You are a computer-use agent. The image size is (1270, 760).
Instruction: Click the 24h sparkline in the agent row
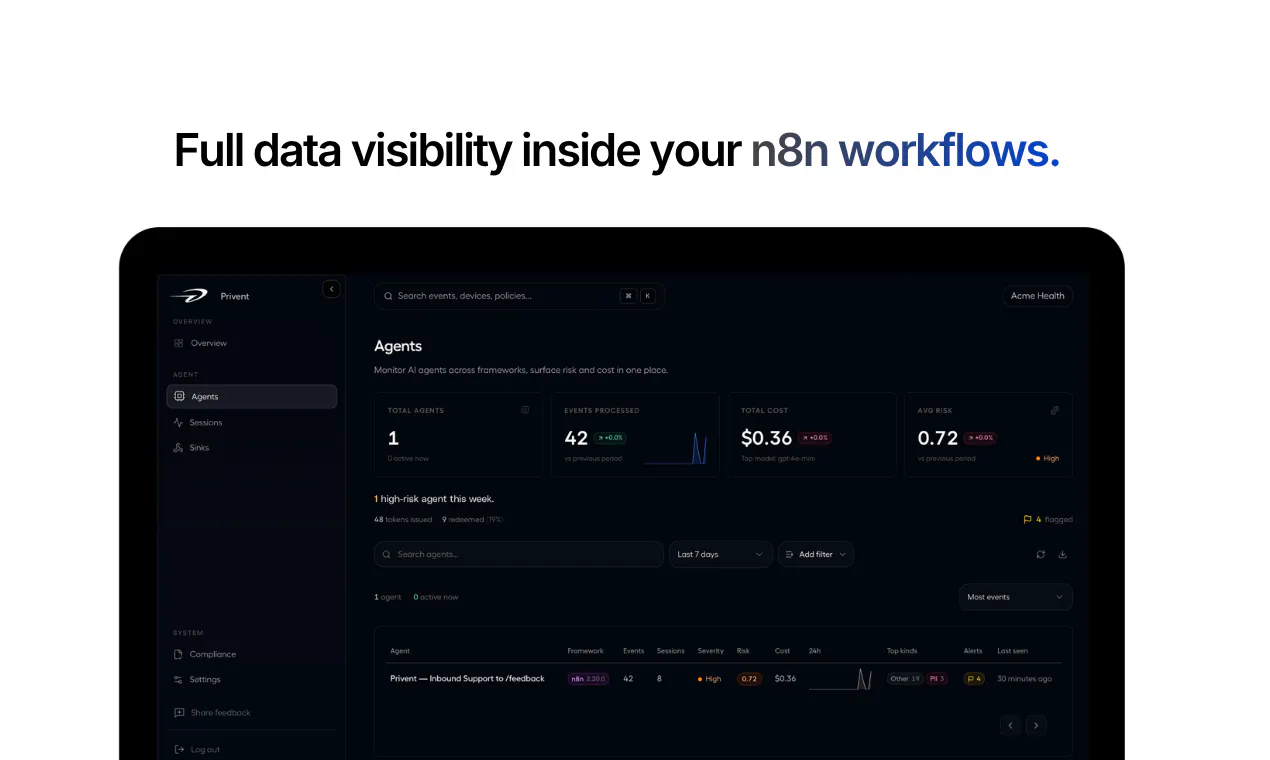pyautogui.click(x=841, y=680)
